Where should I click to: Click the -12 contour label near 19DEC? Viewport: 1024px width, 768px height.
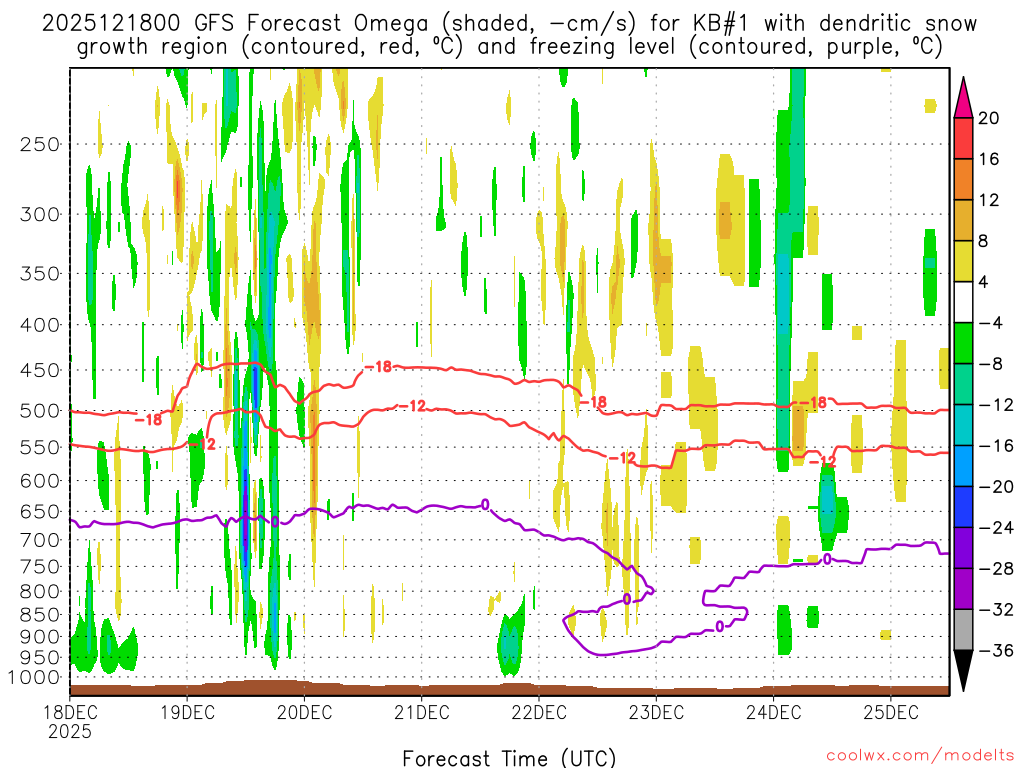(202, 444)
